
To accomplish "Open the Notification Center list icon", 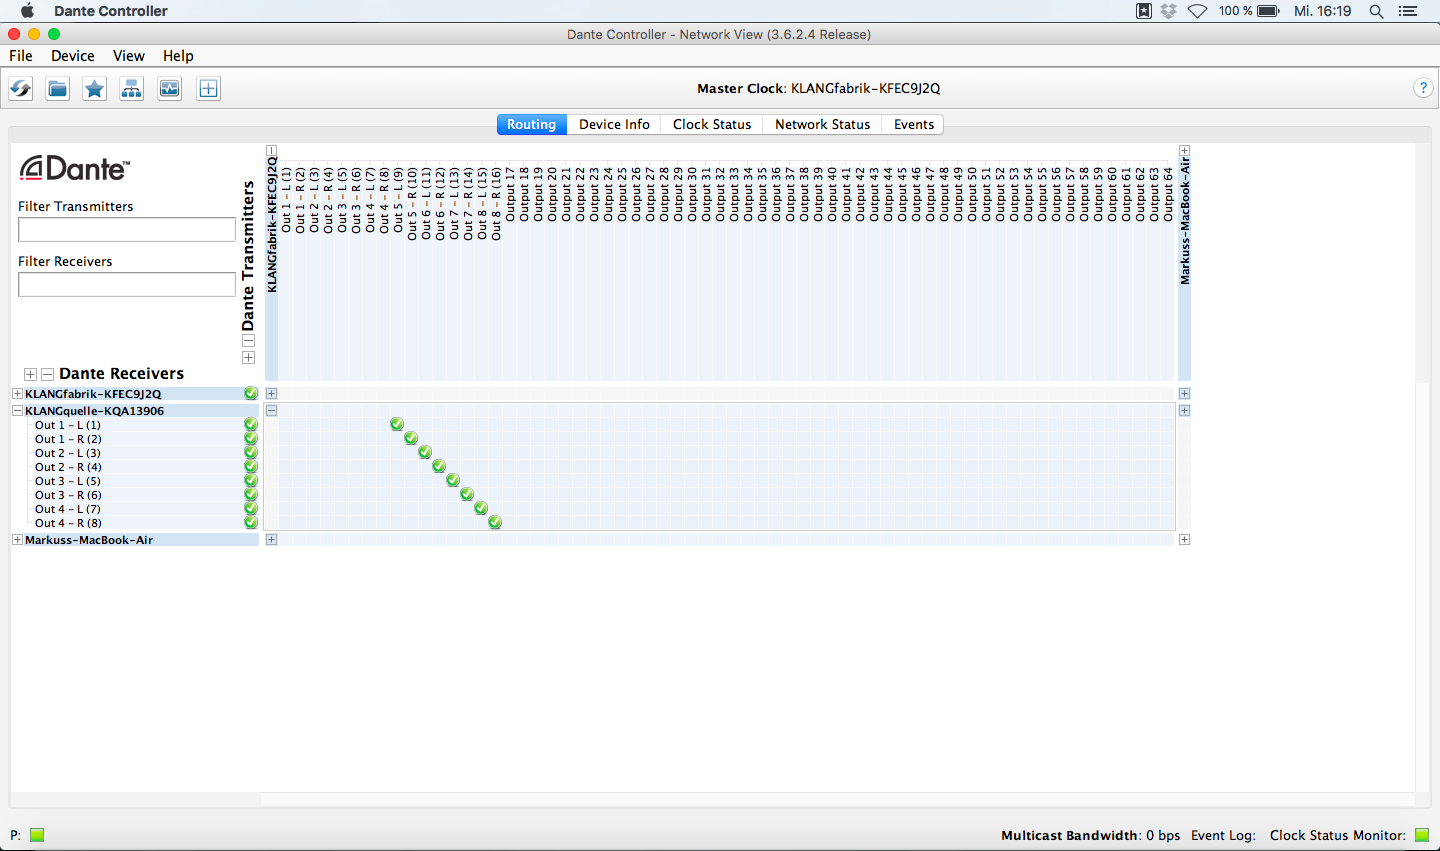I will click(1408, 11).
